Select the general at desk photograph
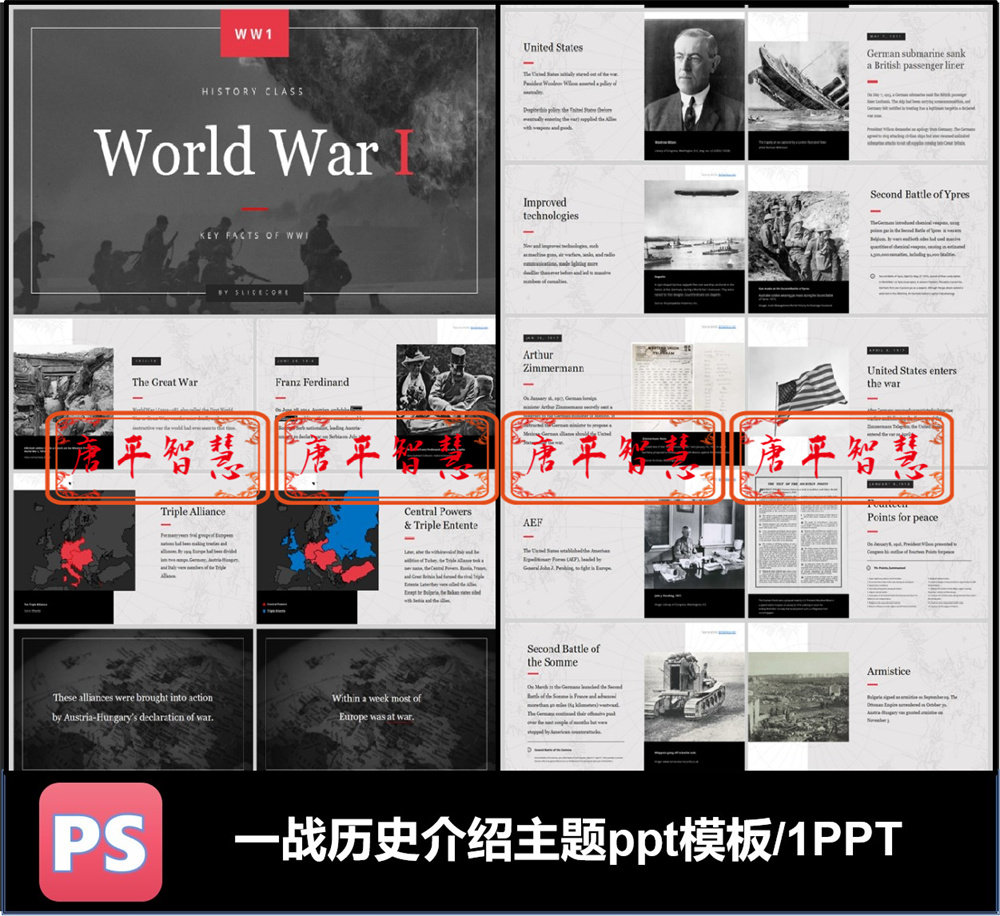 pos(694,545)
